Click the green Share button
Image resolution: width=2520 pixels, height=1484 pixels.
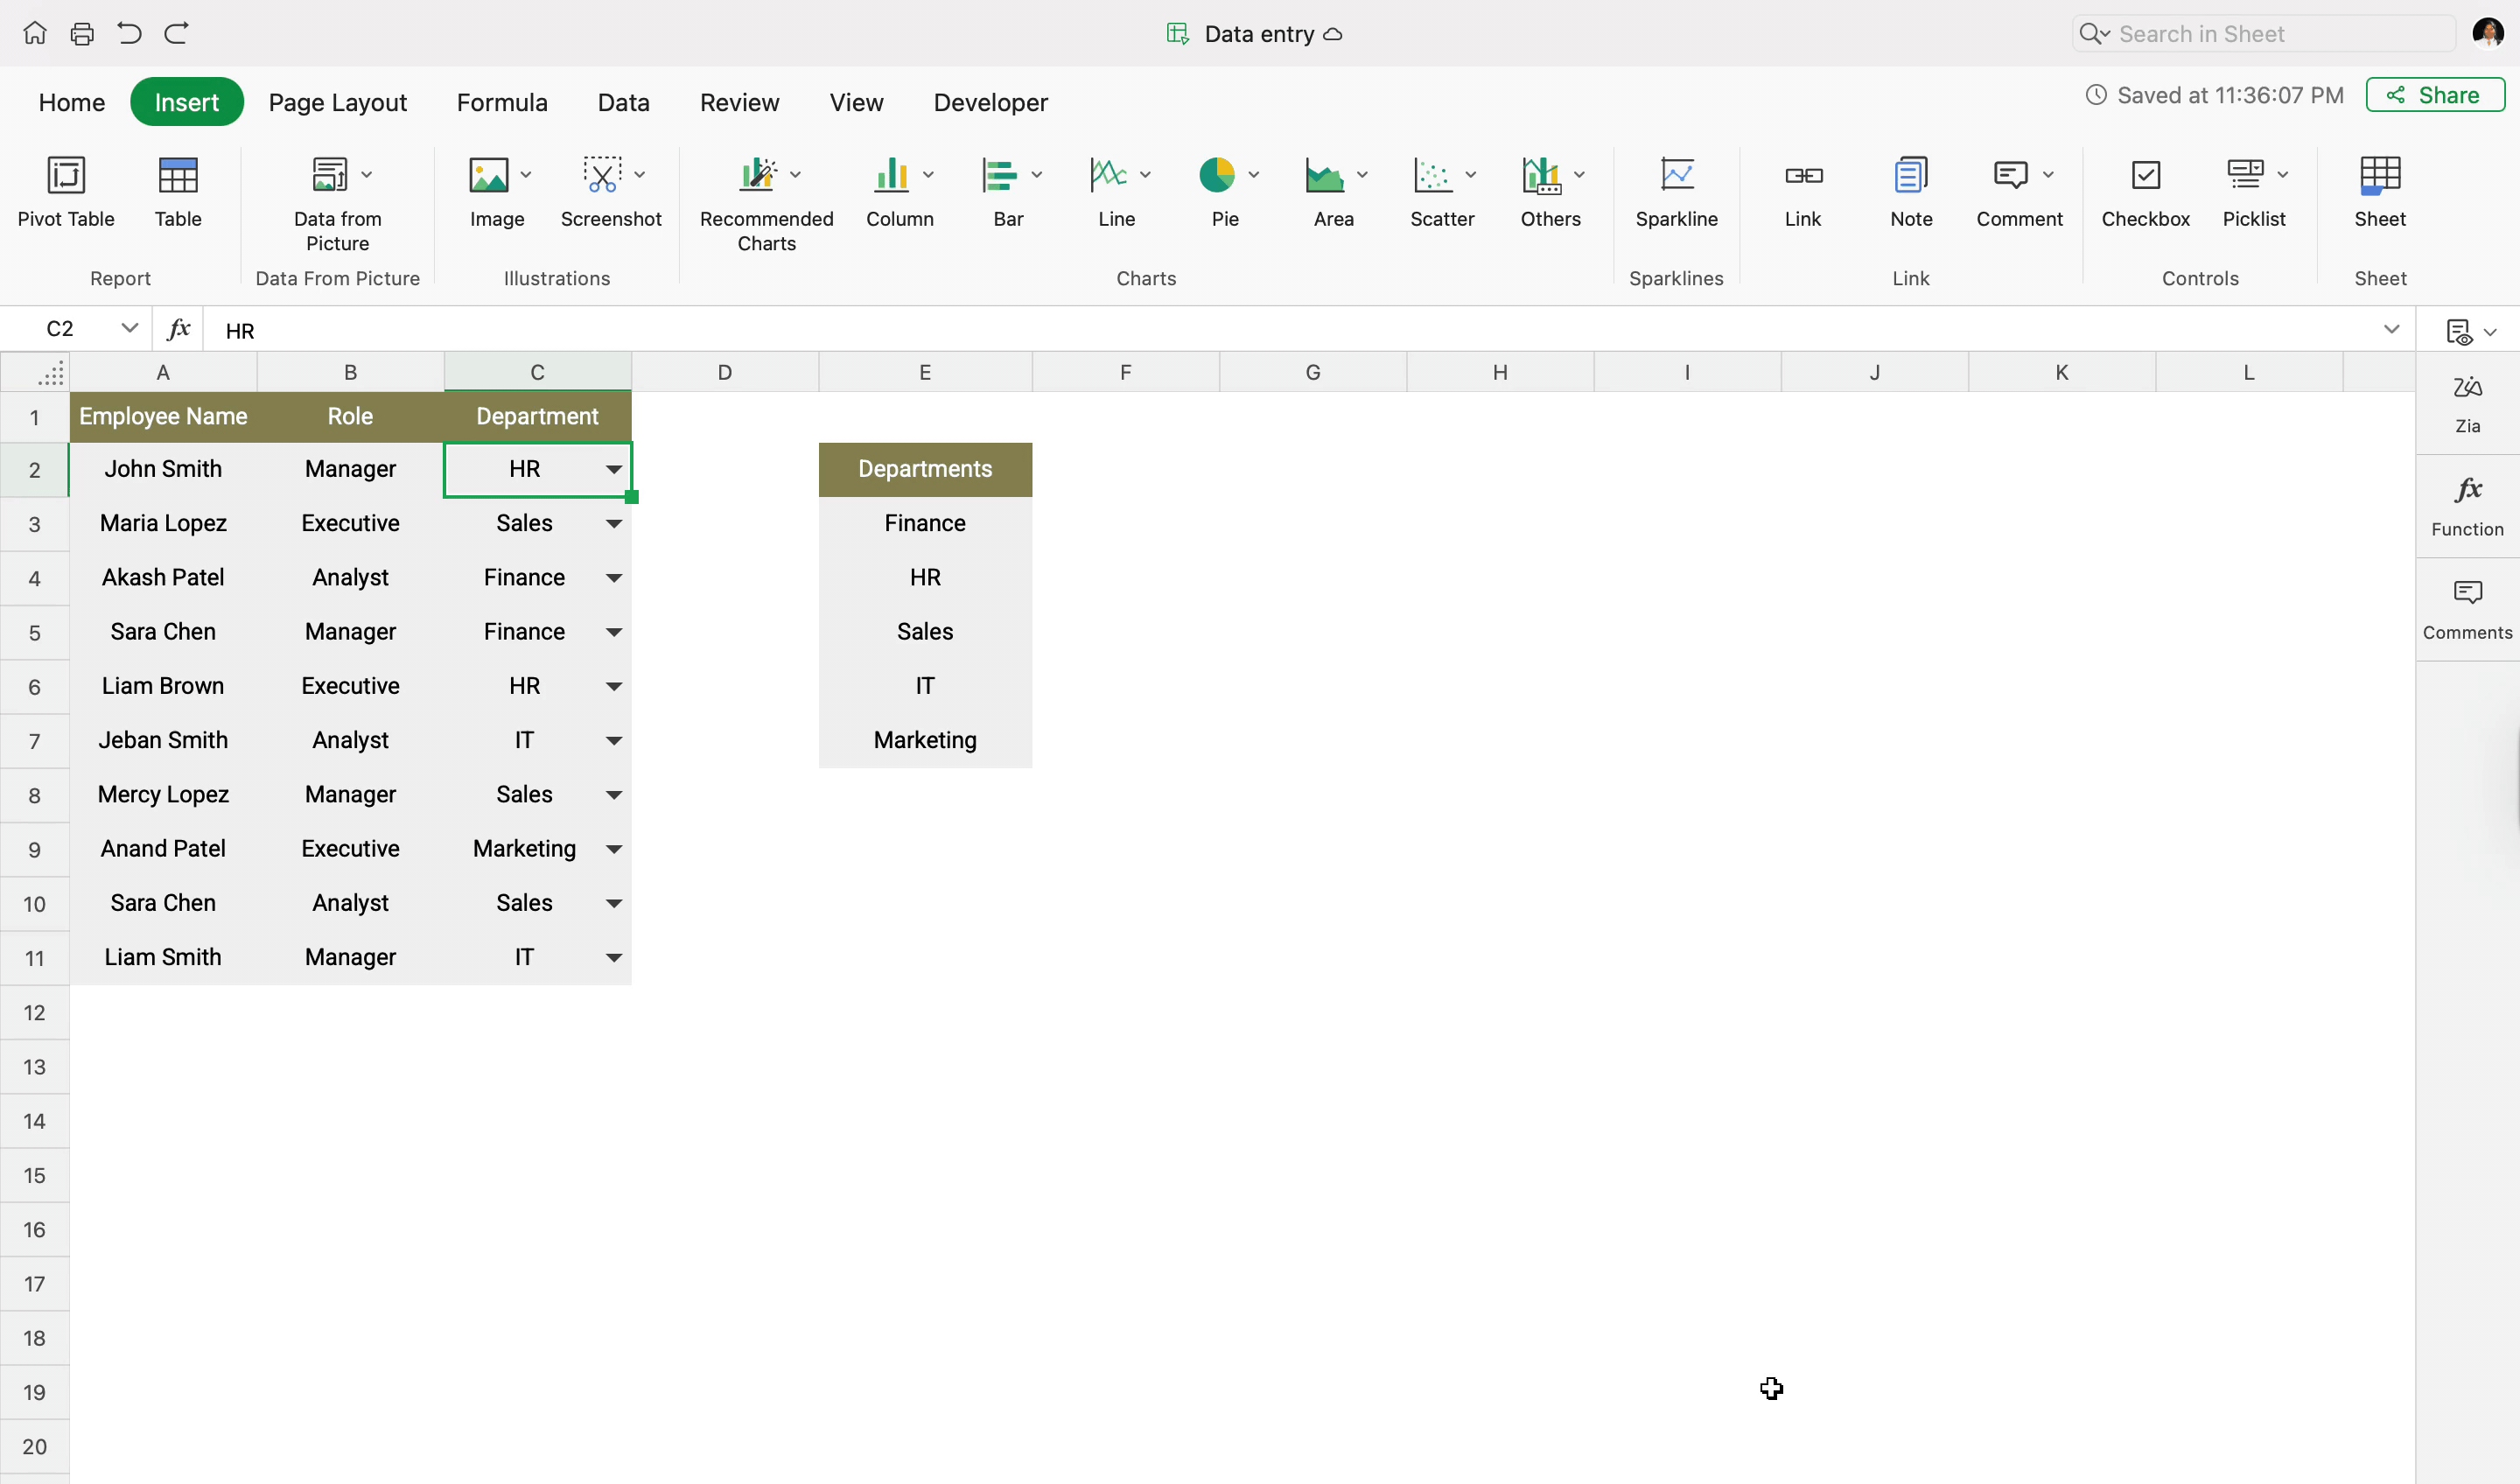tap(2434, 95)
